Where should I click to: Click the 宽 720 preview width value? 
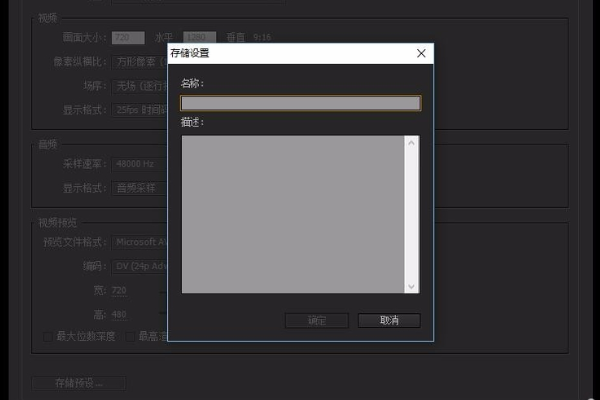(119, 291)
